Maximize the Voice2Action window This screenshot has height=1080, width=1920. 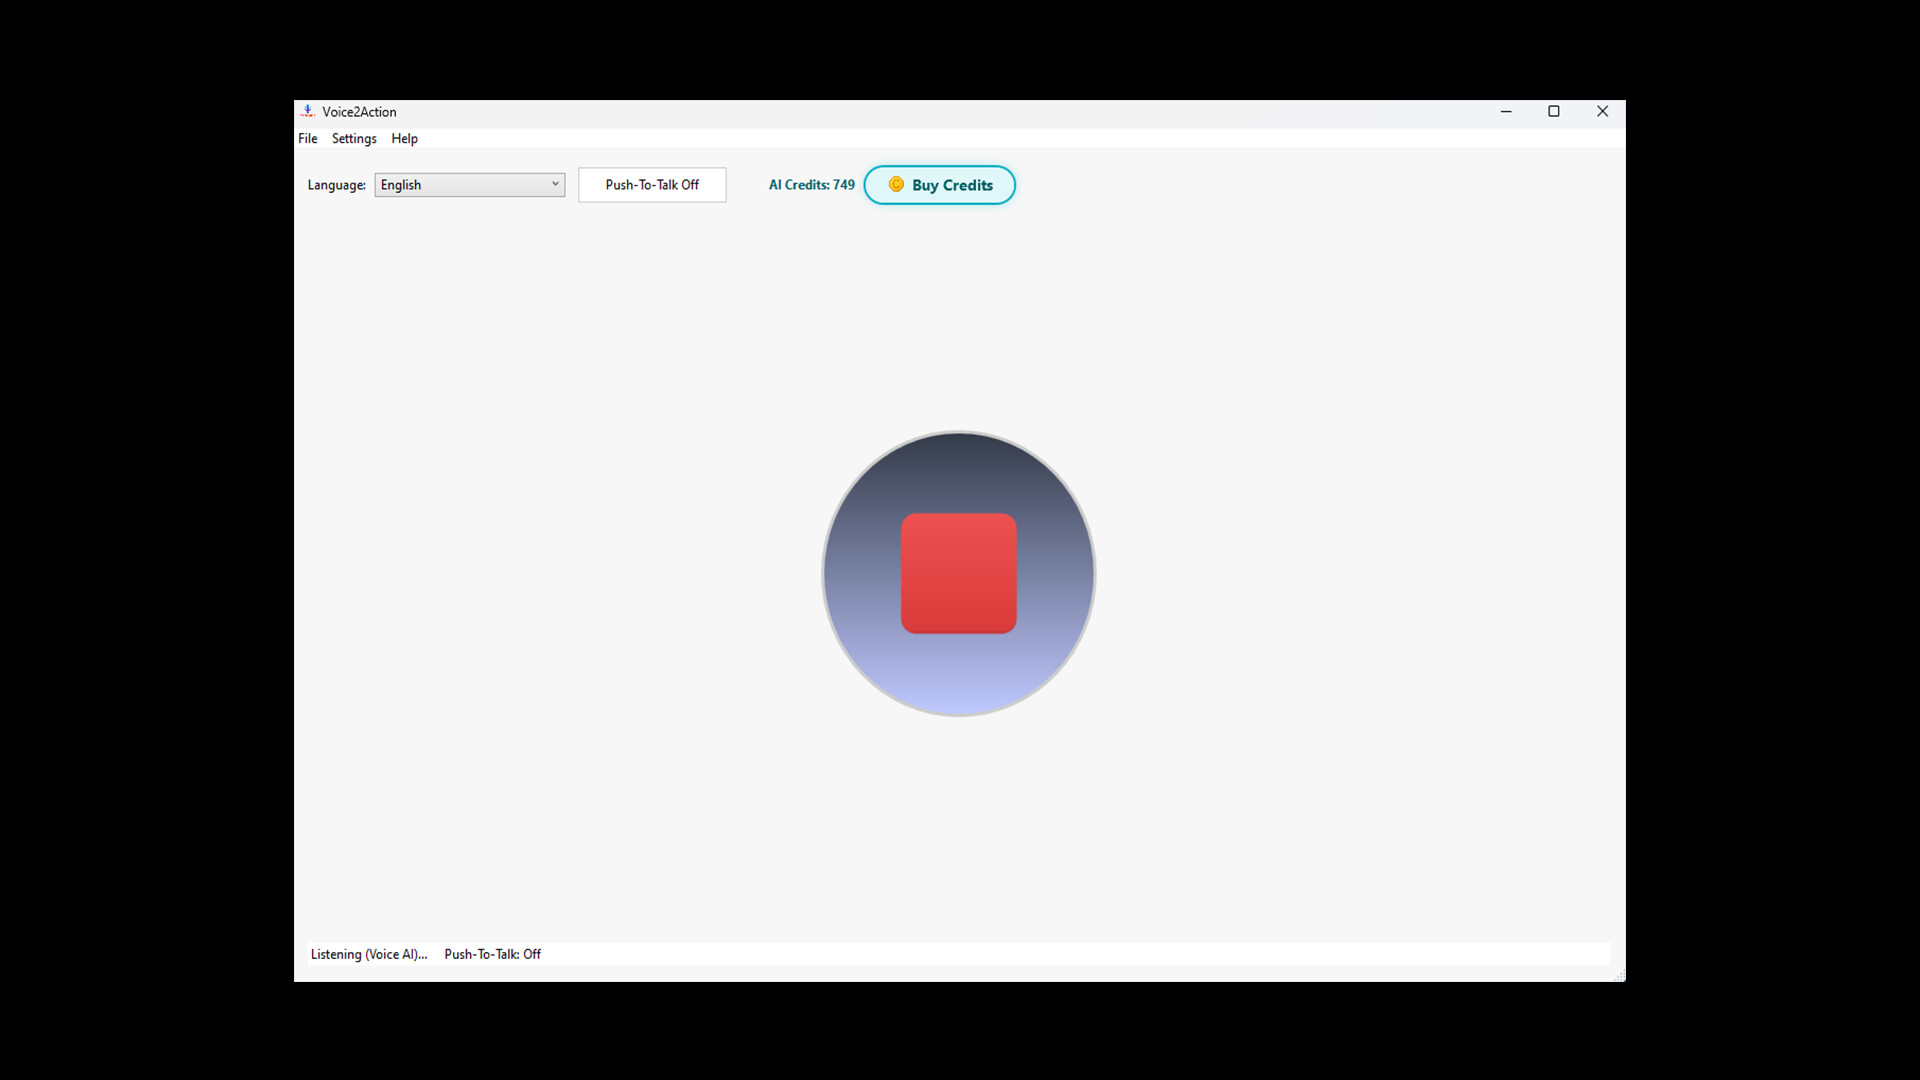click(1554, 111)
